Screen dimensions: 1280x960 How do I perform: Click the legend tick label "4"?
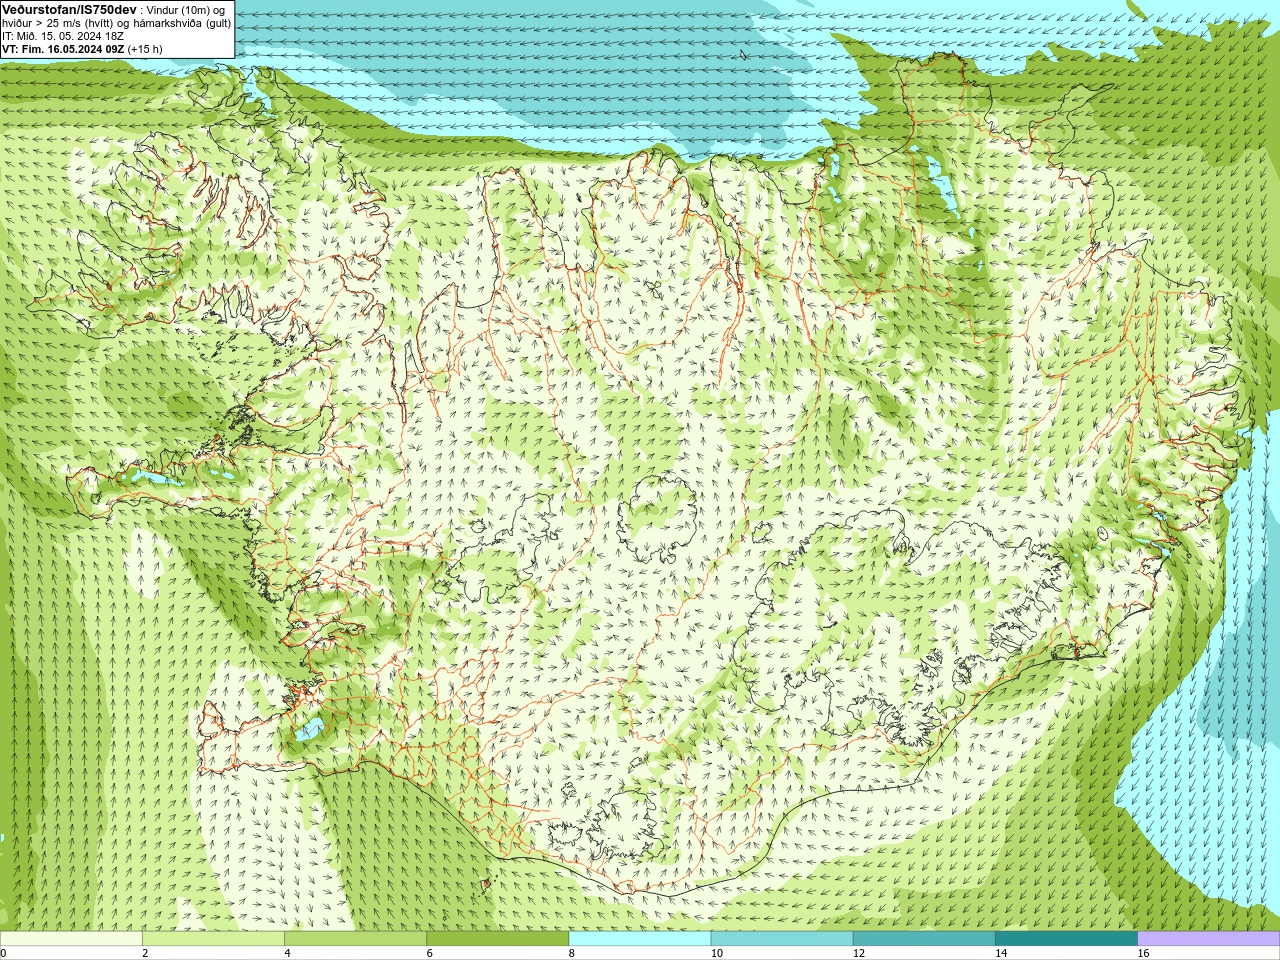click(287, 953)
